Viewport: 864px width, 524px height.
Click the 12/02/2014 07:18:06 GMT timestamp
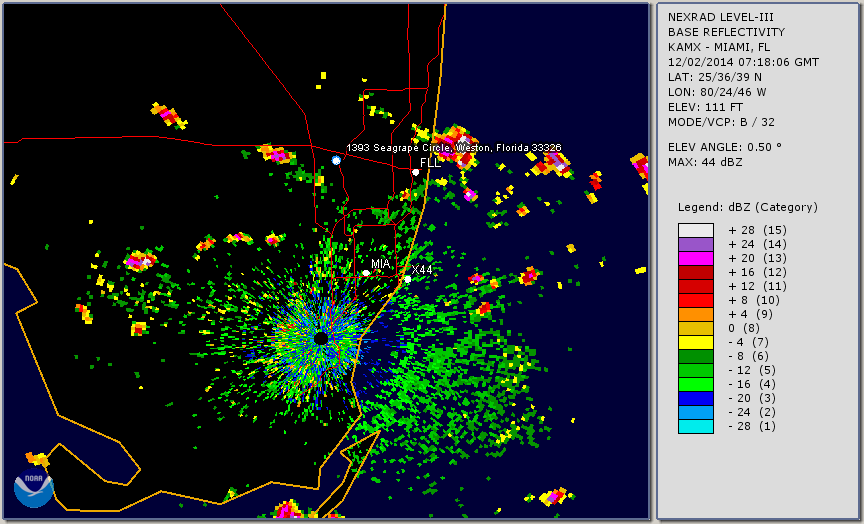[743, 62]
